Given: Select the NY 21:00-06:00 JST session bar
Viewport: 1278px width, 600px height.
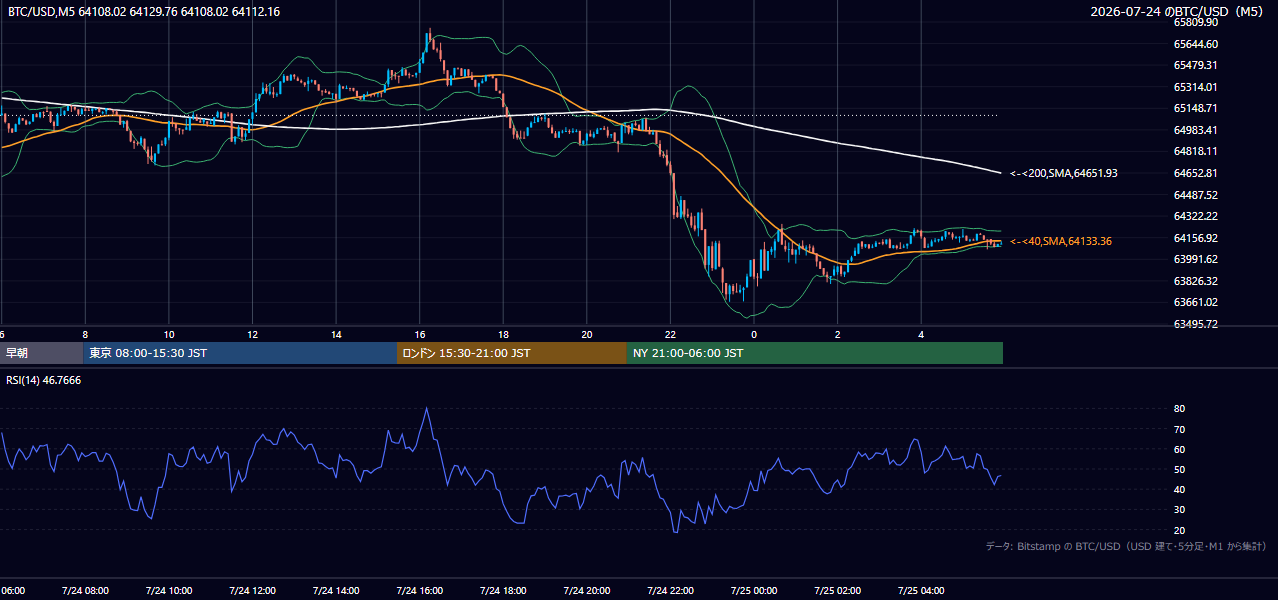Looking at the screenshot, I should [x=815, y=353].
